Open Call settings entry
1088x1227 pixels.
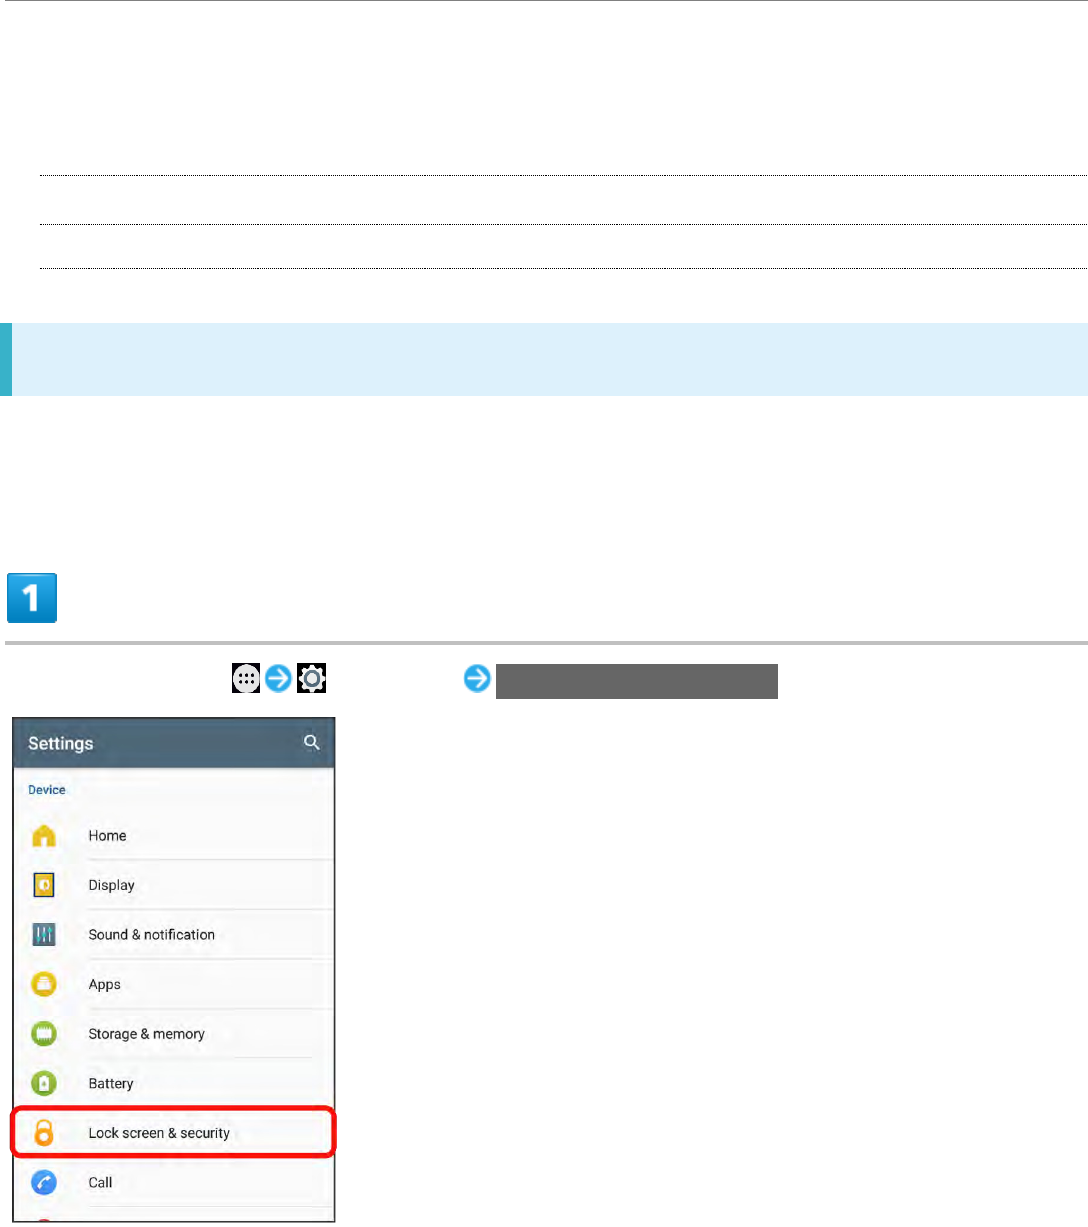click(x=174, y=1182)
